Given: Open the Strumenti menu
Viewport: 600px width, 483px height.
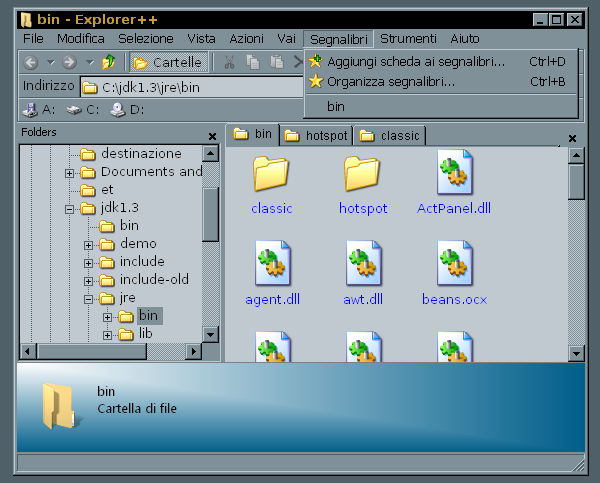Looking at the screenshot, I should tap(408, 39).
